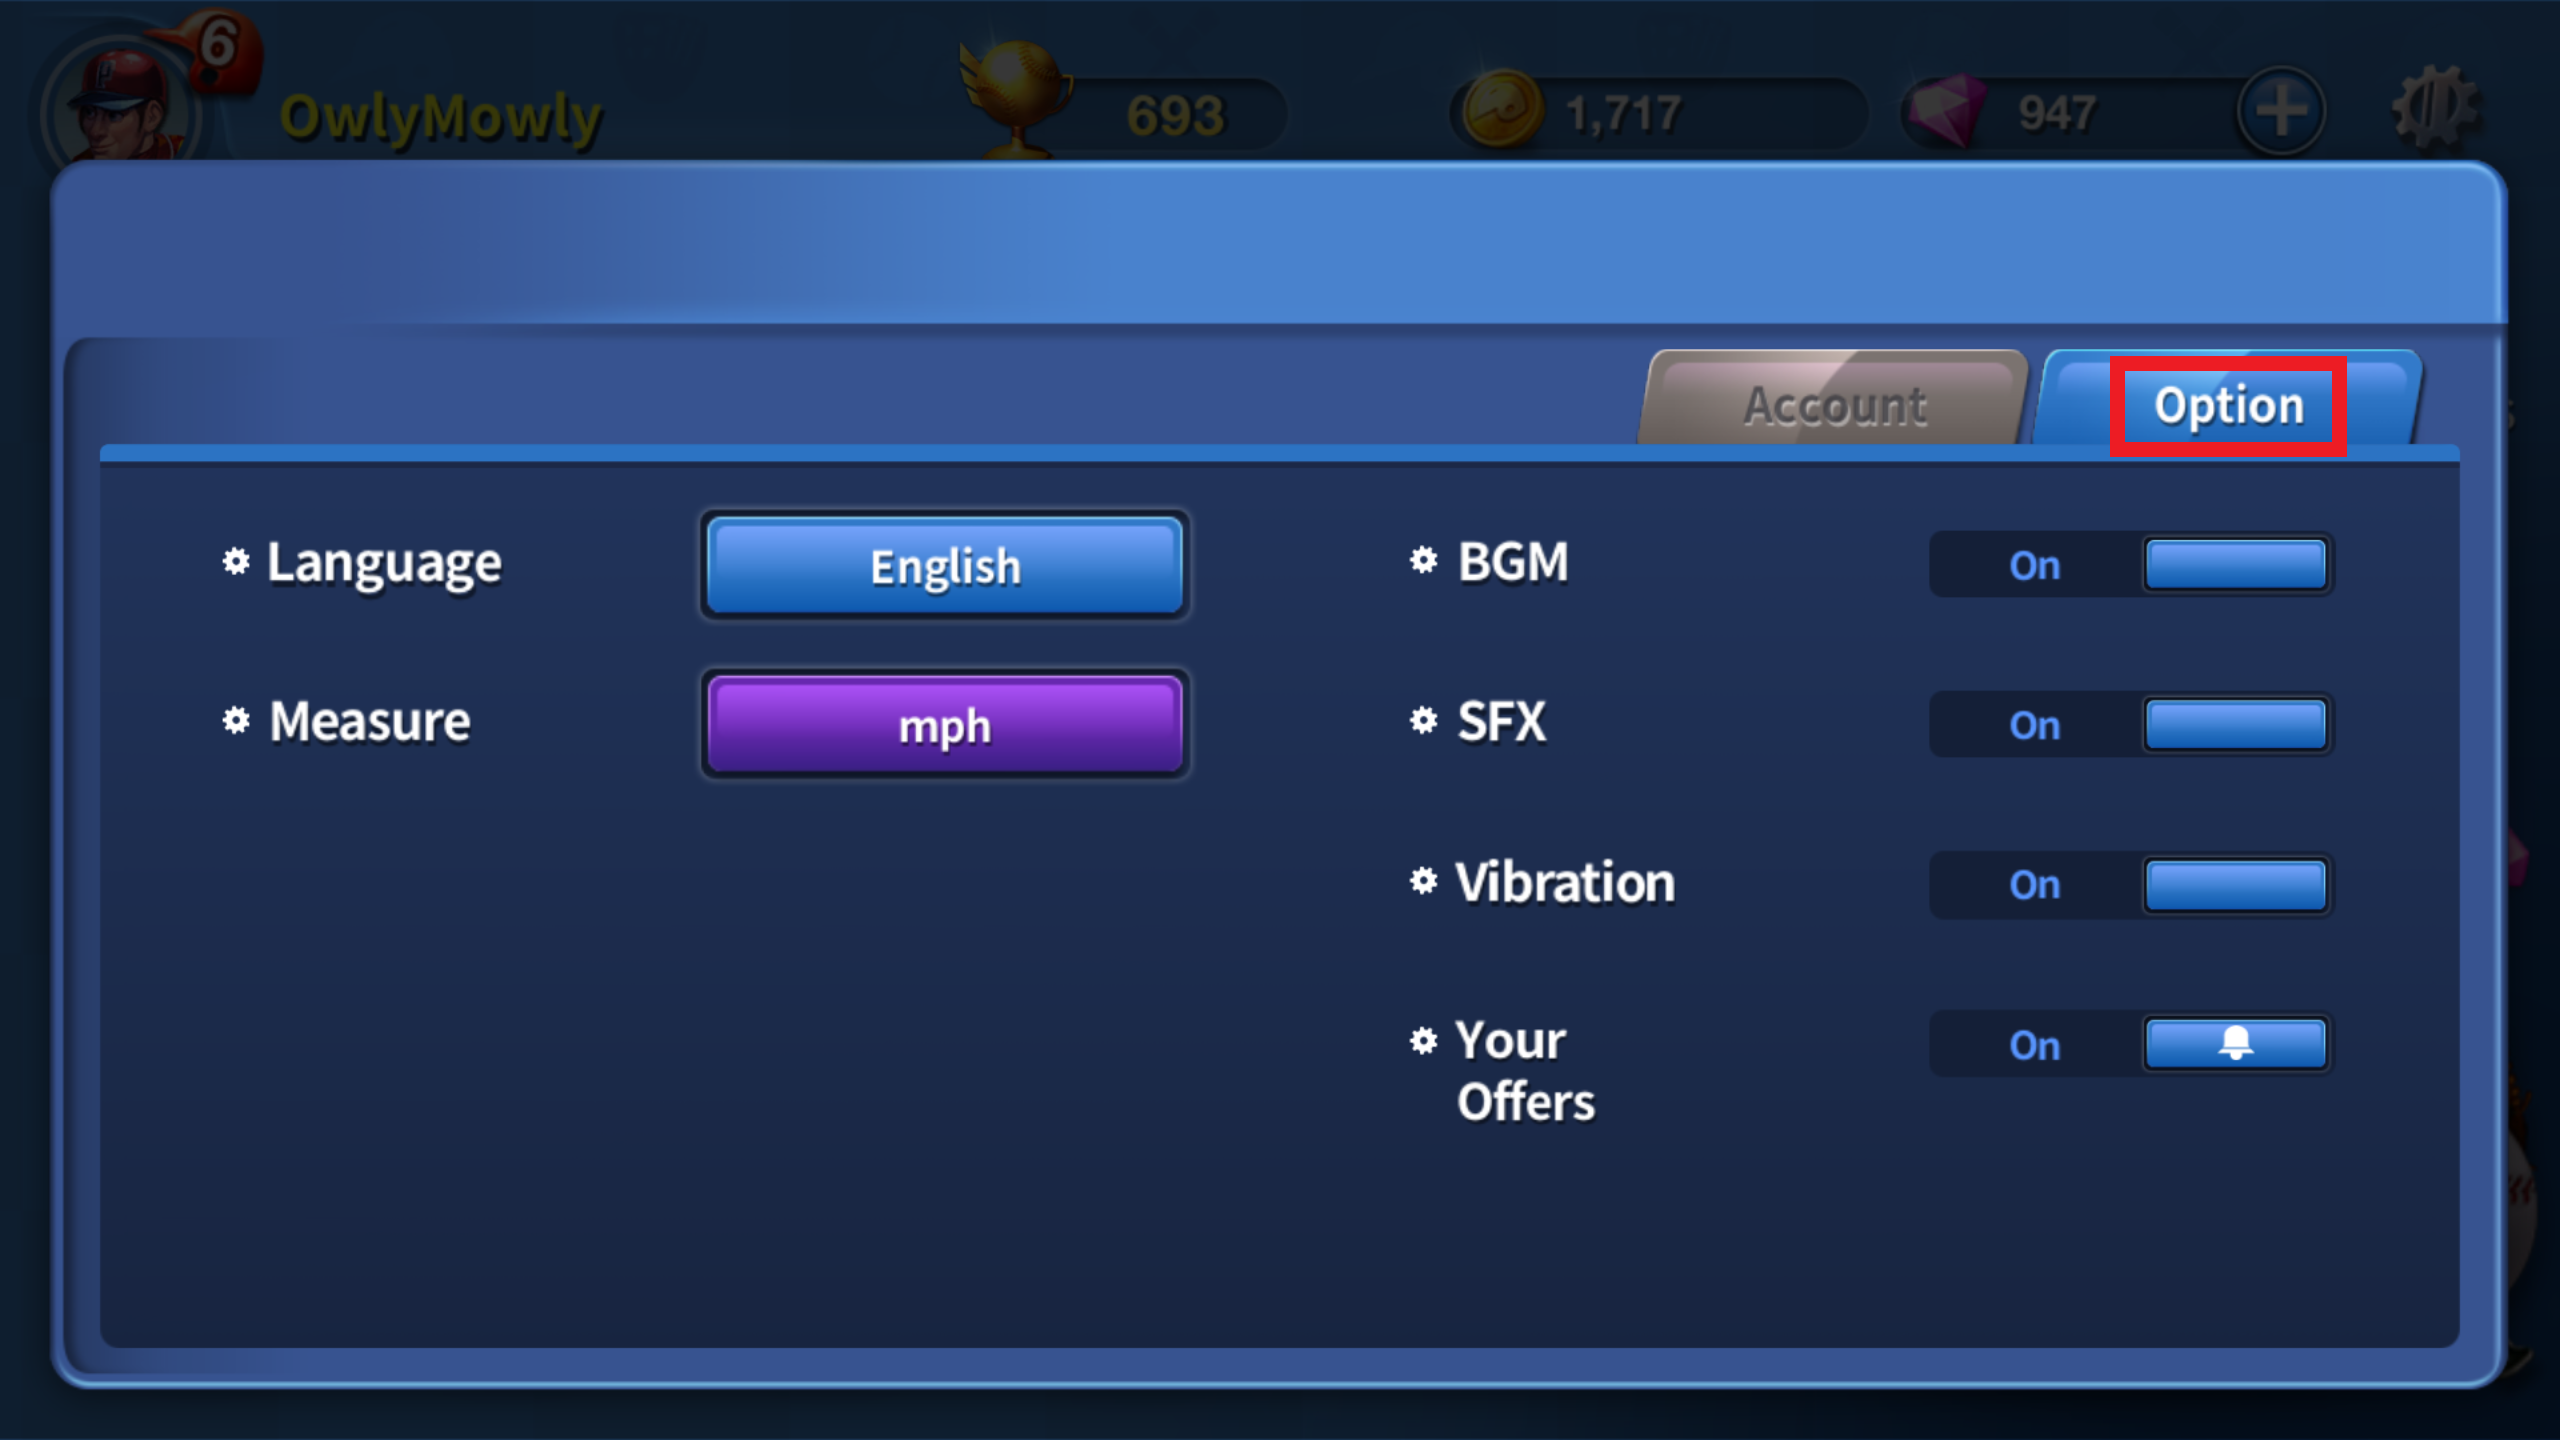The image size is (2560, 1440).
Task: Toggle SFX on or off
Action: click(2233, 721)
